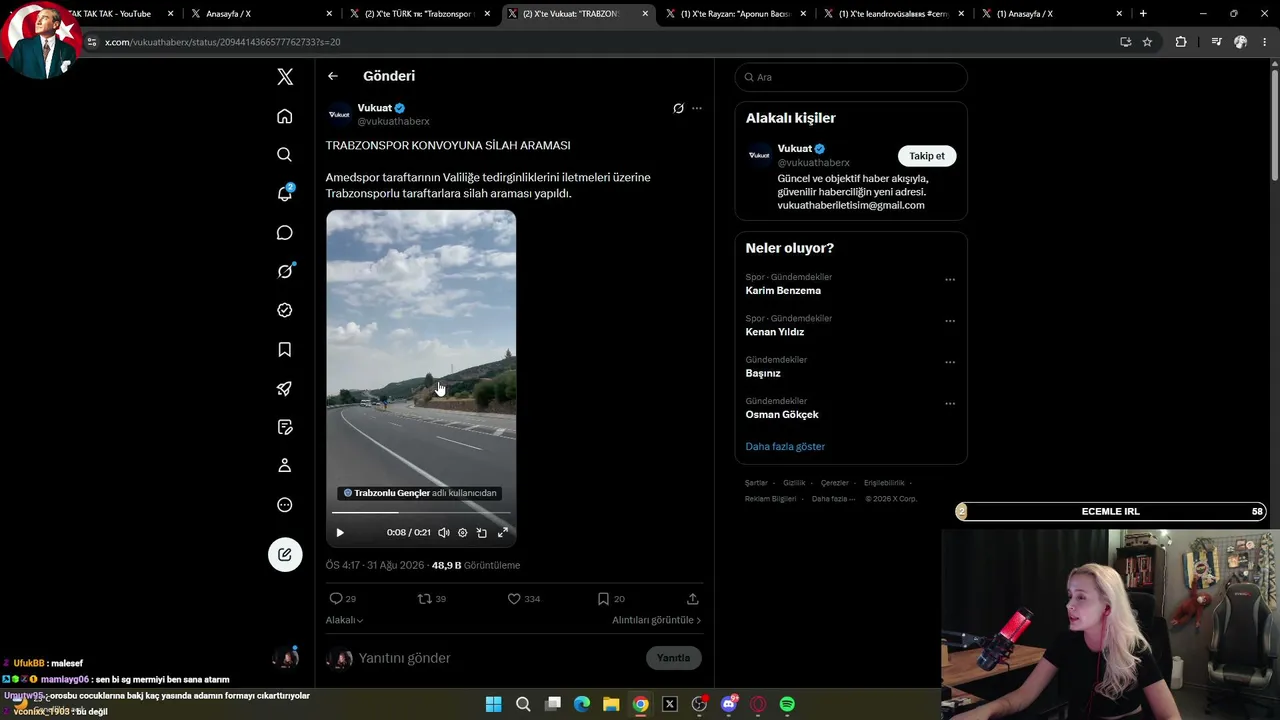Expand the video to fullscreen
The image size is (1280, 720).
click(x=503, y=533)
